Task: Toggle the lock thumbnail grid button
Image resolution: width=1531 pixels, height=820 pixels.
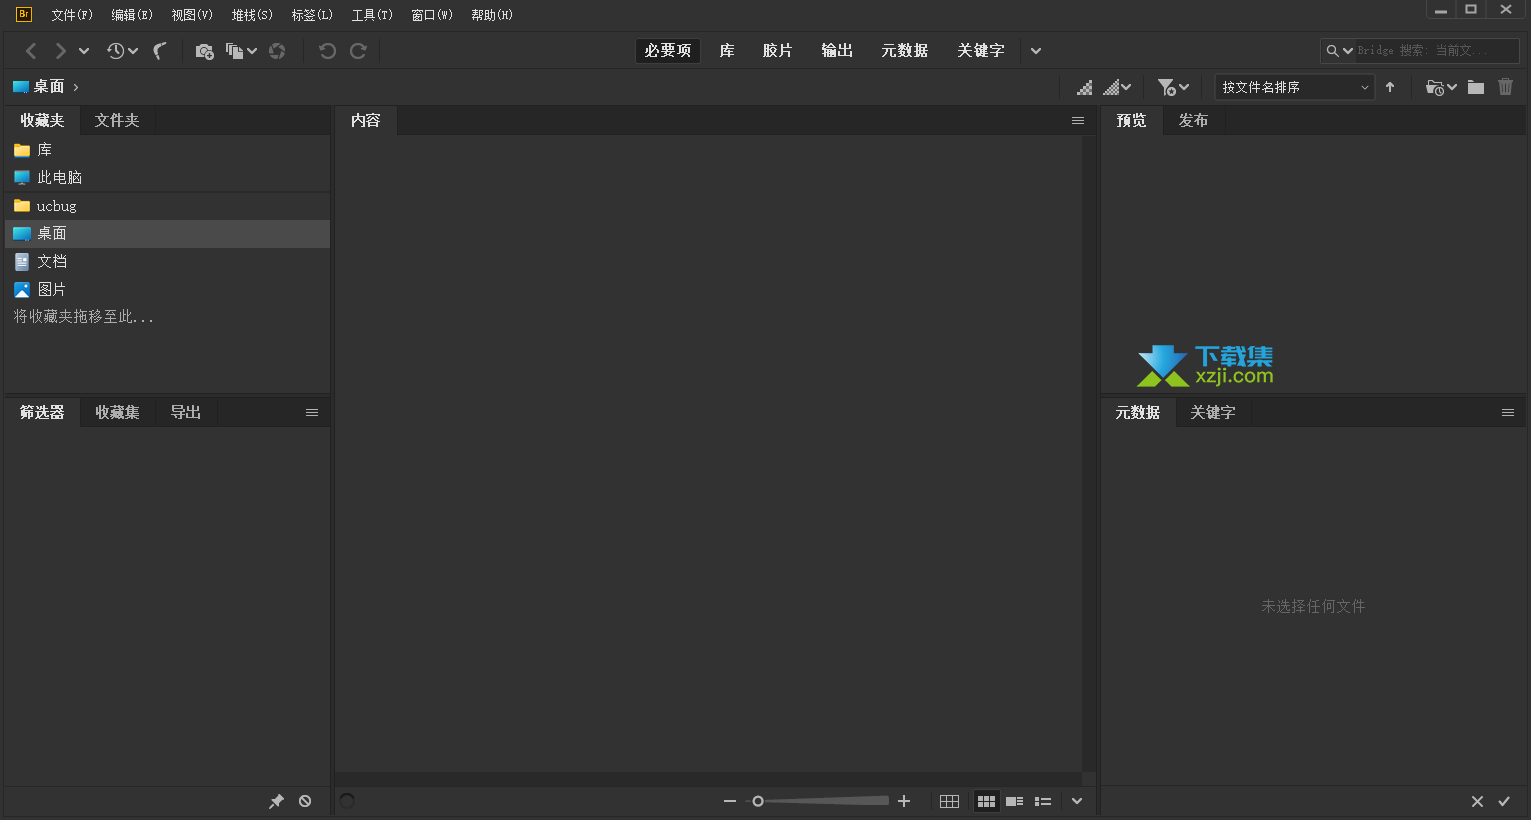Action: (949, 801)
